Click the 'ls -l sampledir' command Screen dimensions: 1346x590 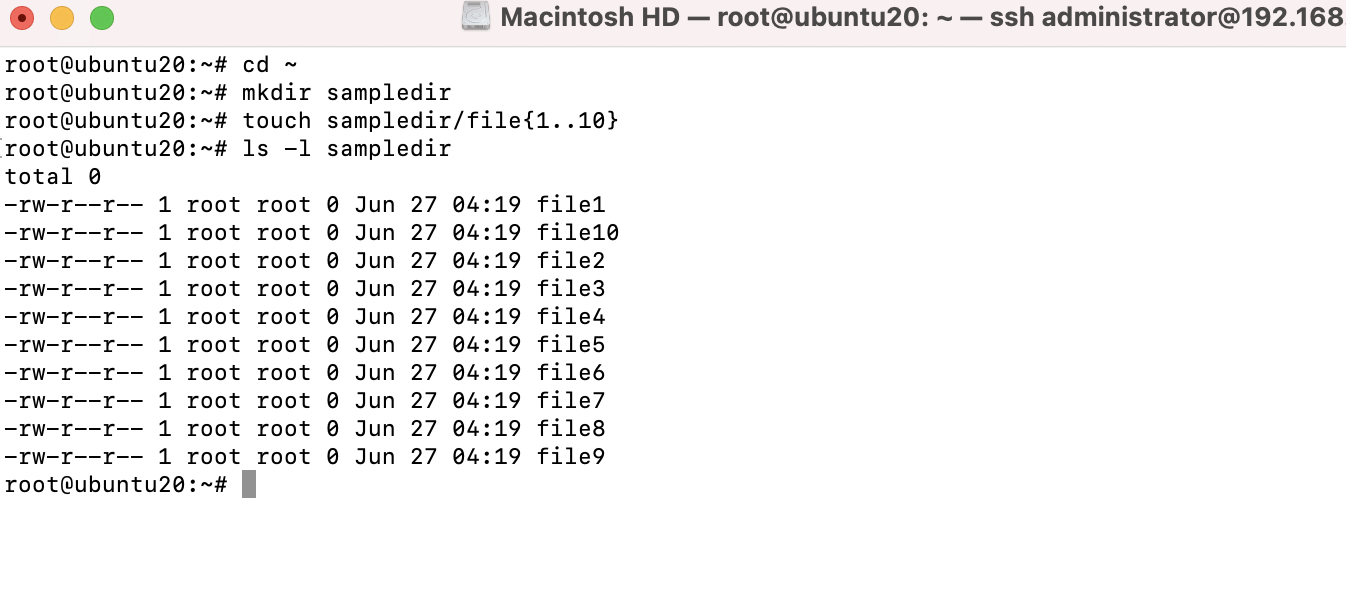coord(347,149)
